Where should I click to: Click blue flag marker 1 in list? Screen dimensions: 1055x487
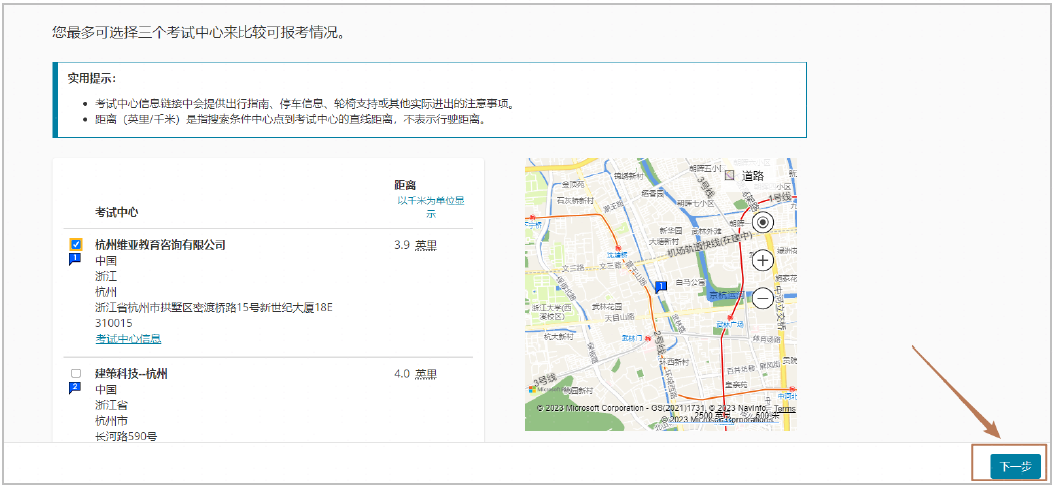tap(75, 259)
